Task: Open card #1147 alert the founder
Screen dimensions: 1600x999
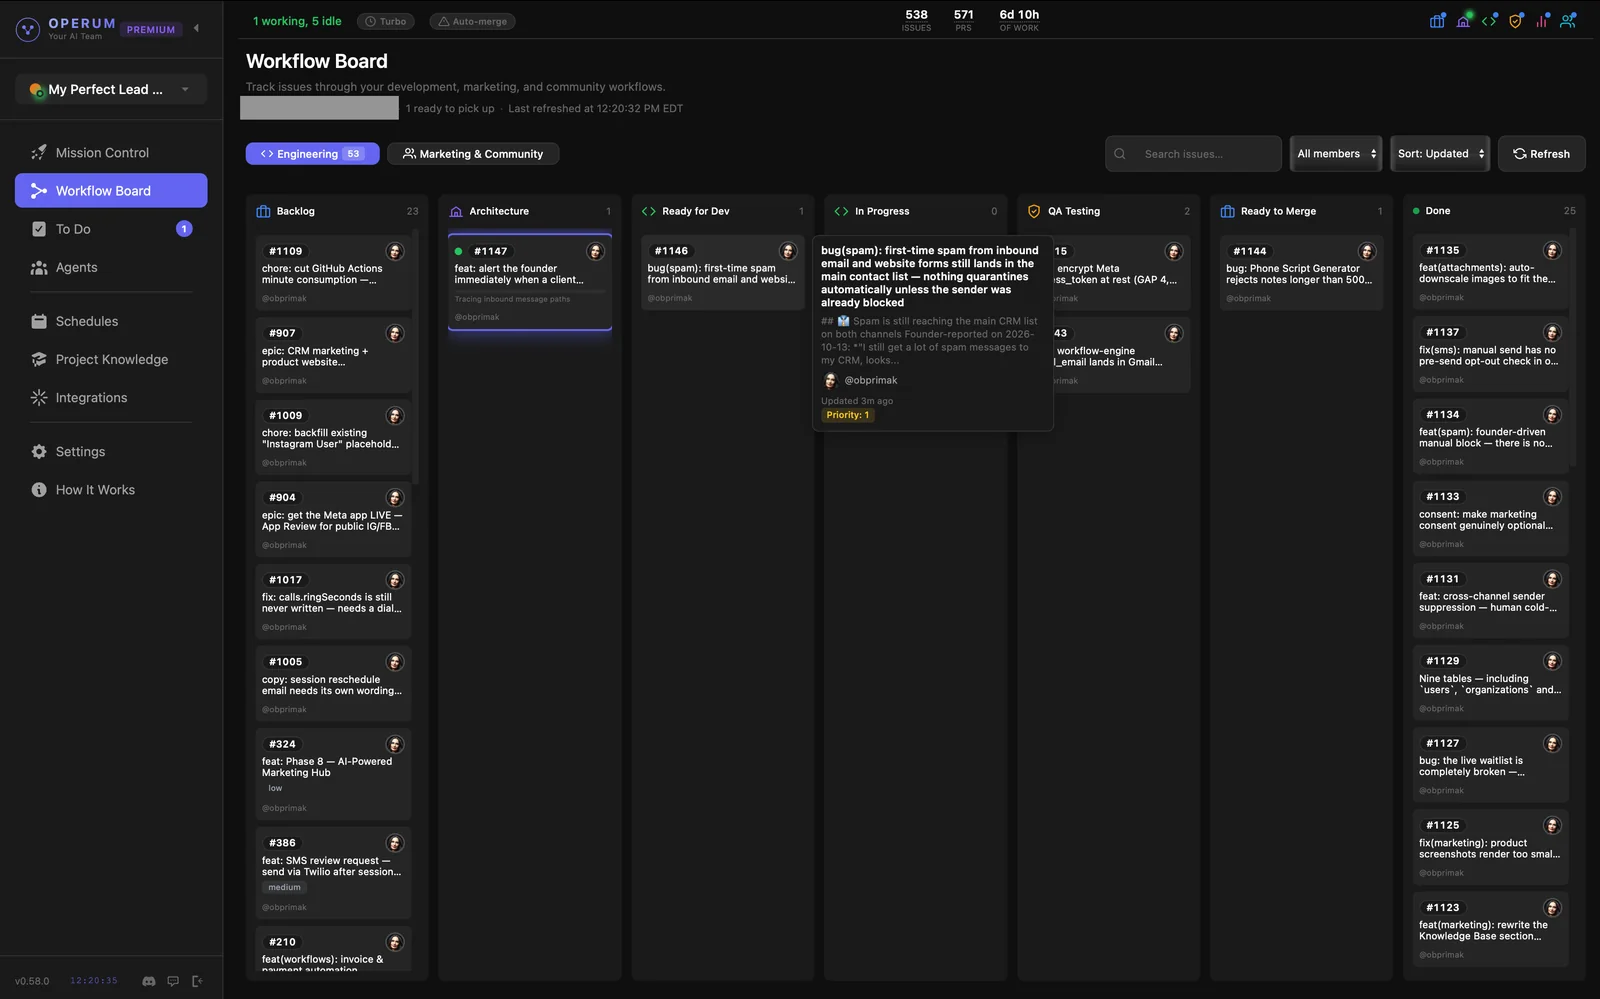Action: tap(530, 282)
